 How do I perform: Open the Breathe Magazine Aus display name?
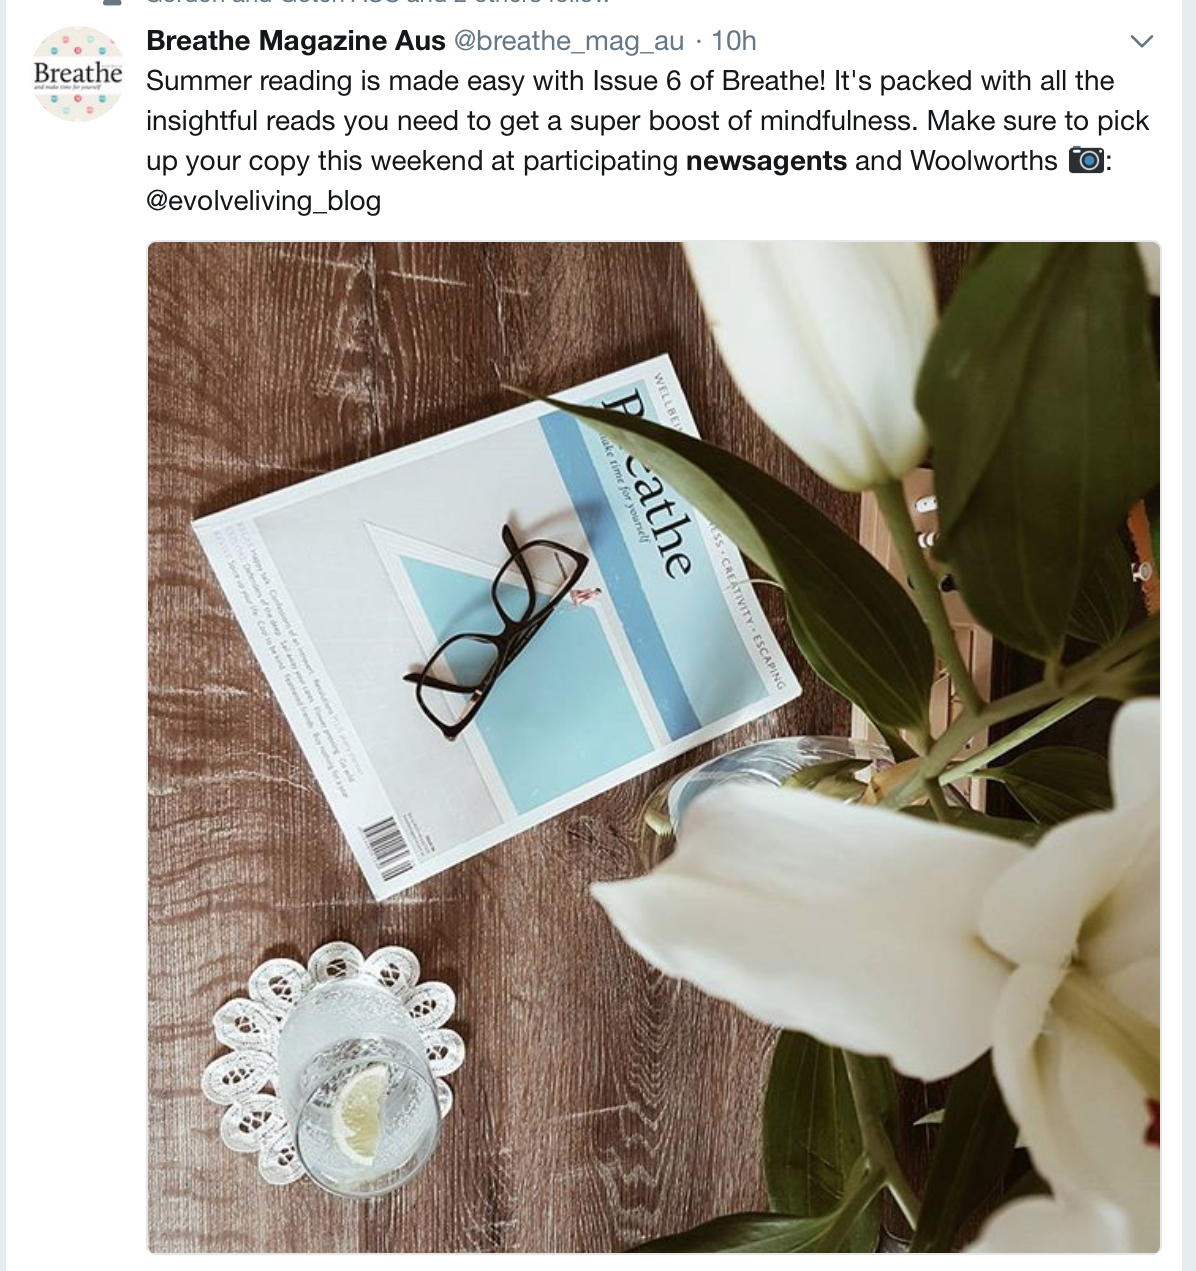[x=296, y=41]
